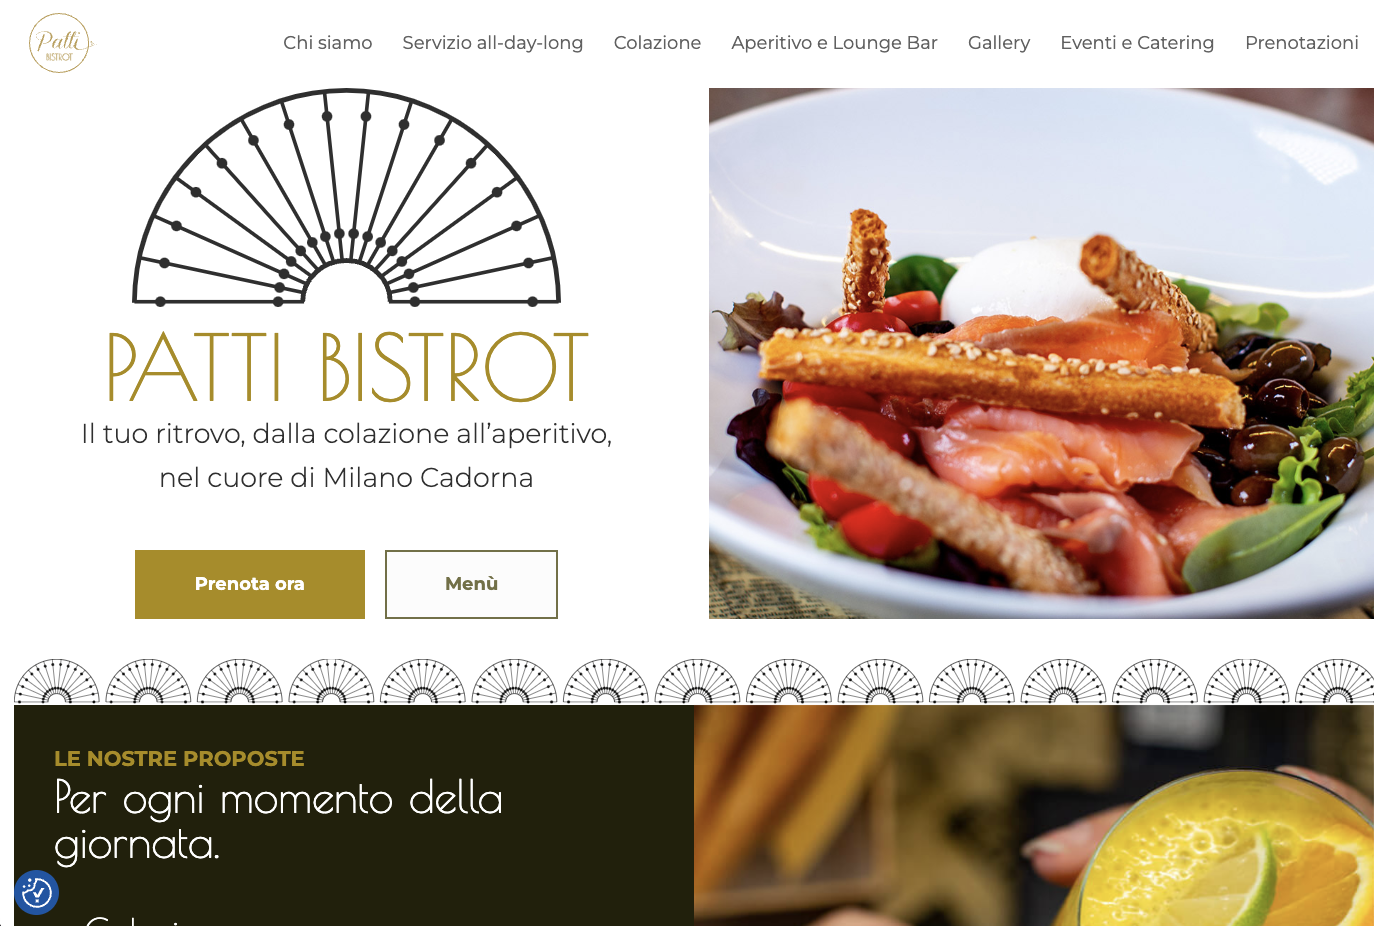Select Aperitivo e Lounge Bar
This screenshot has height=926, width=1374.
(834, 43)
